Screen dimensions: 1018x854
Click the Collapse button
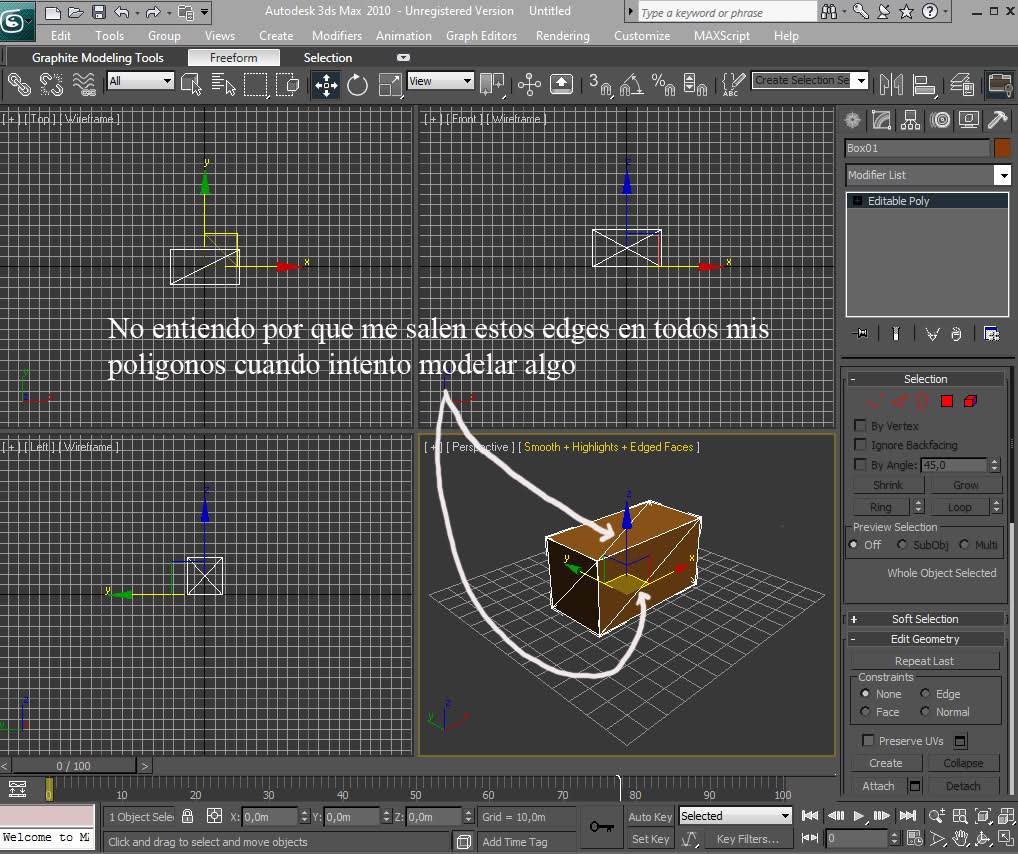(x=963, y=763)
